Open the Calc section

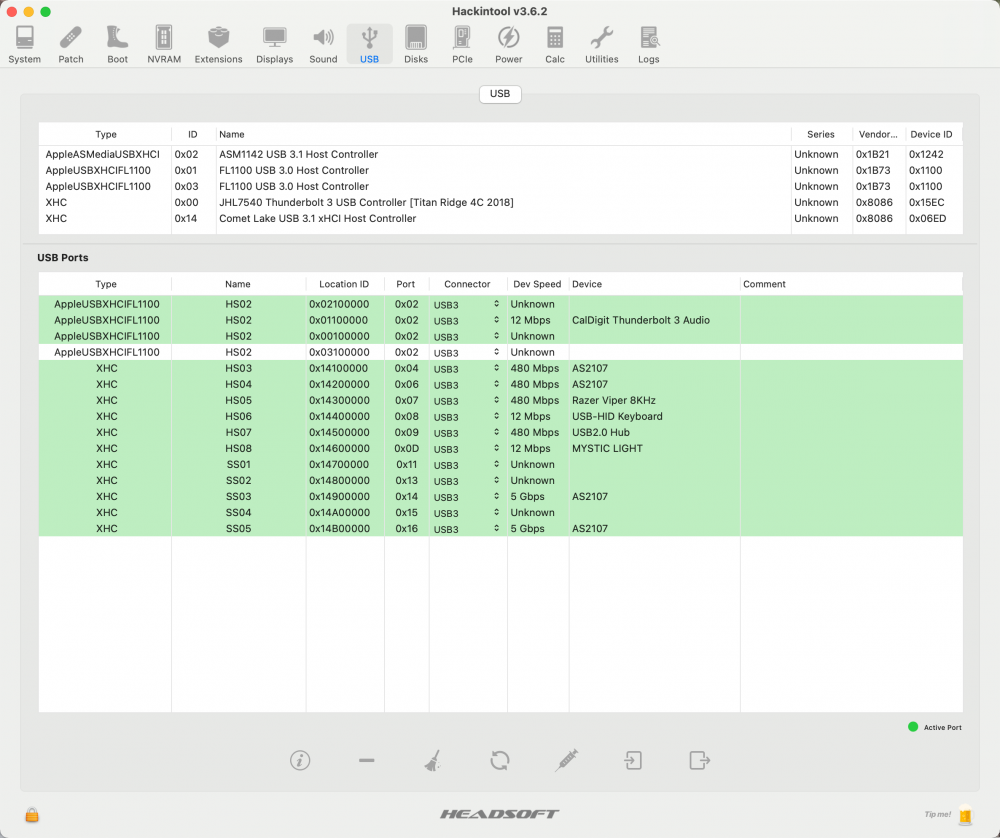tap(555, 45)
